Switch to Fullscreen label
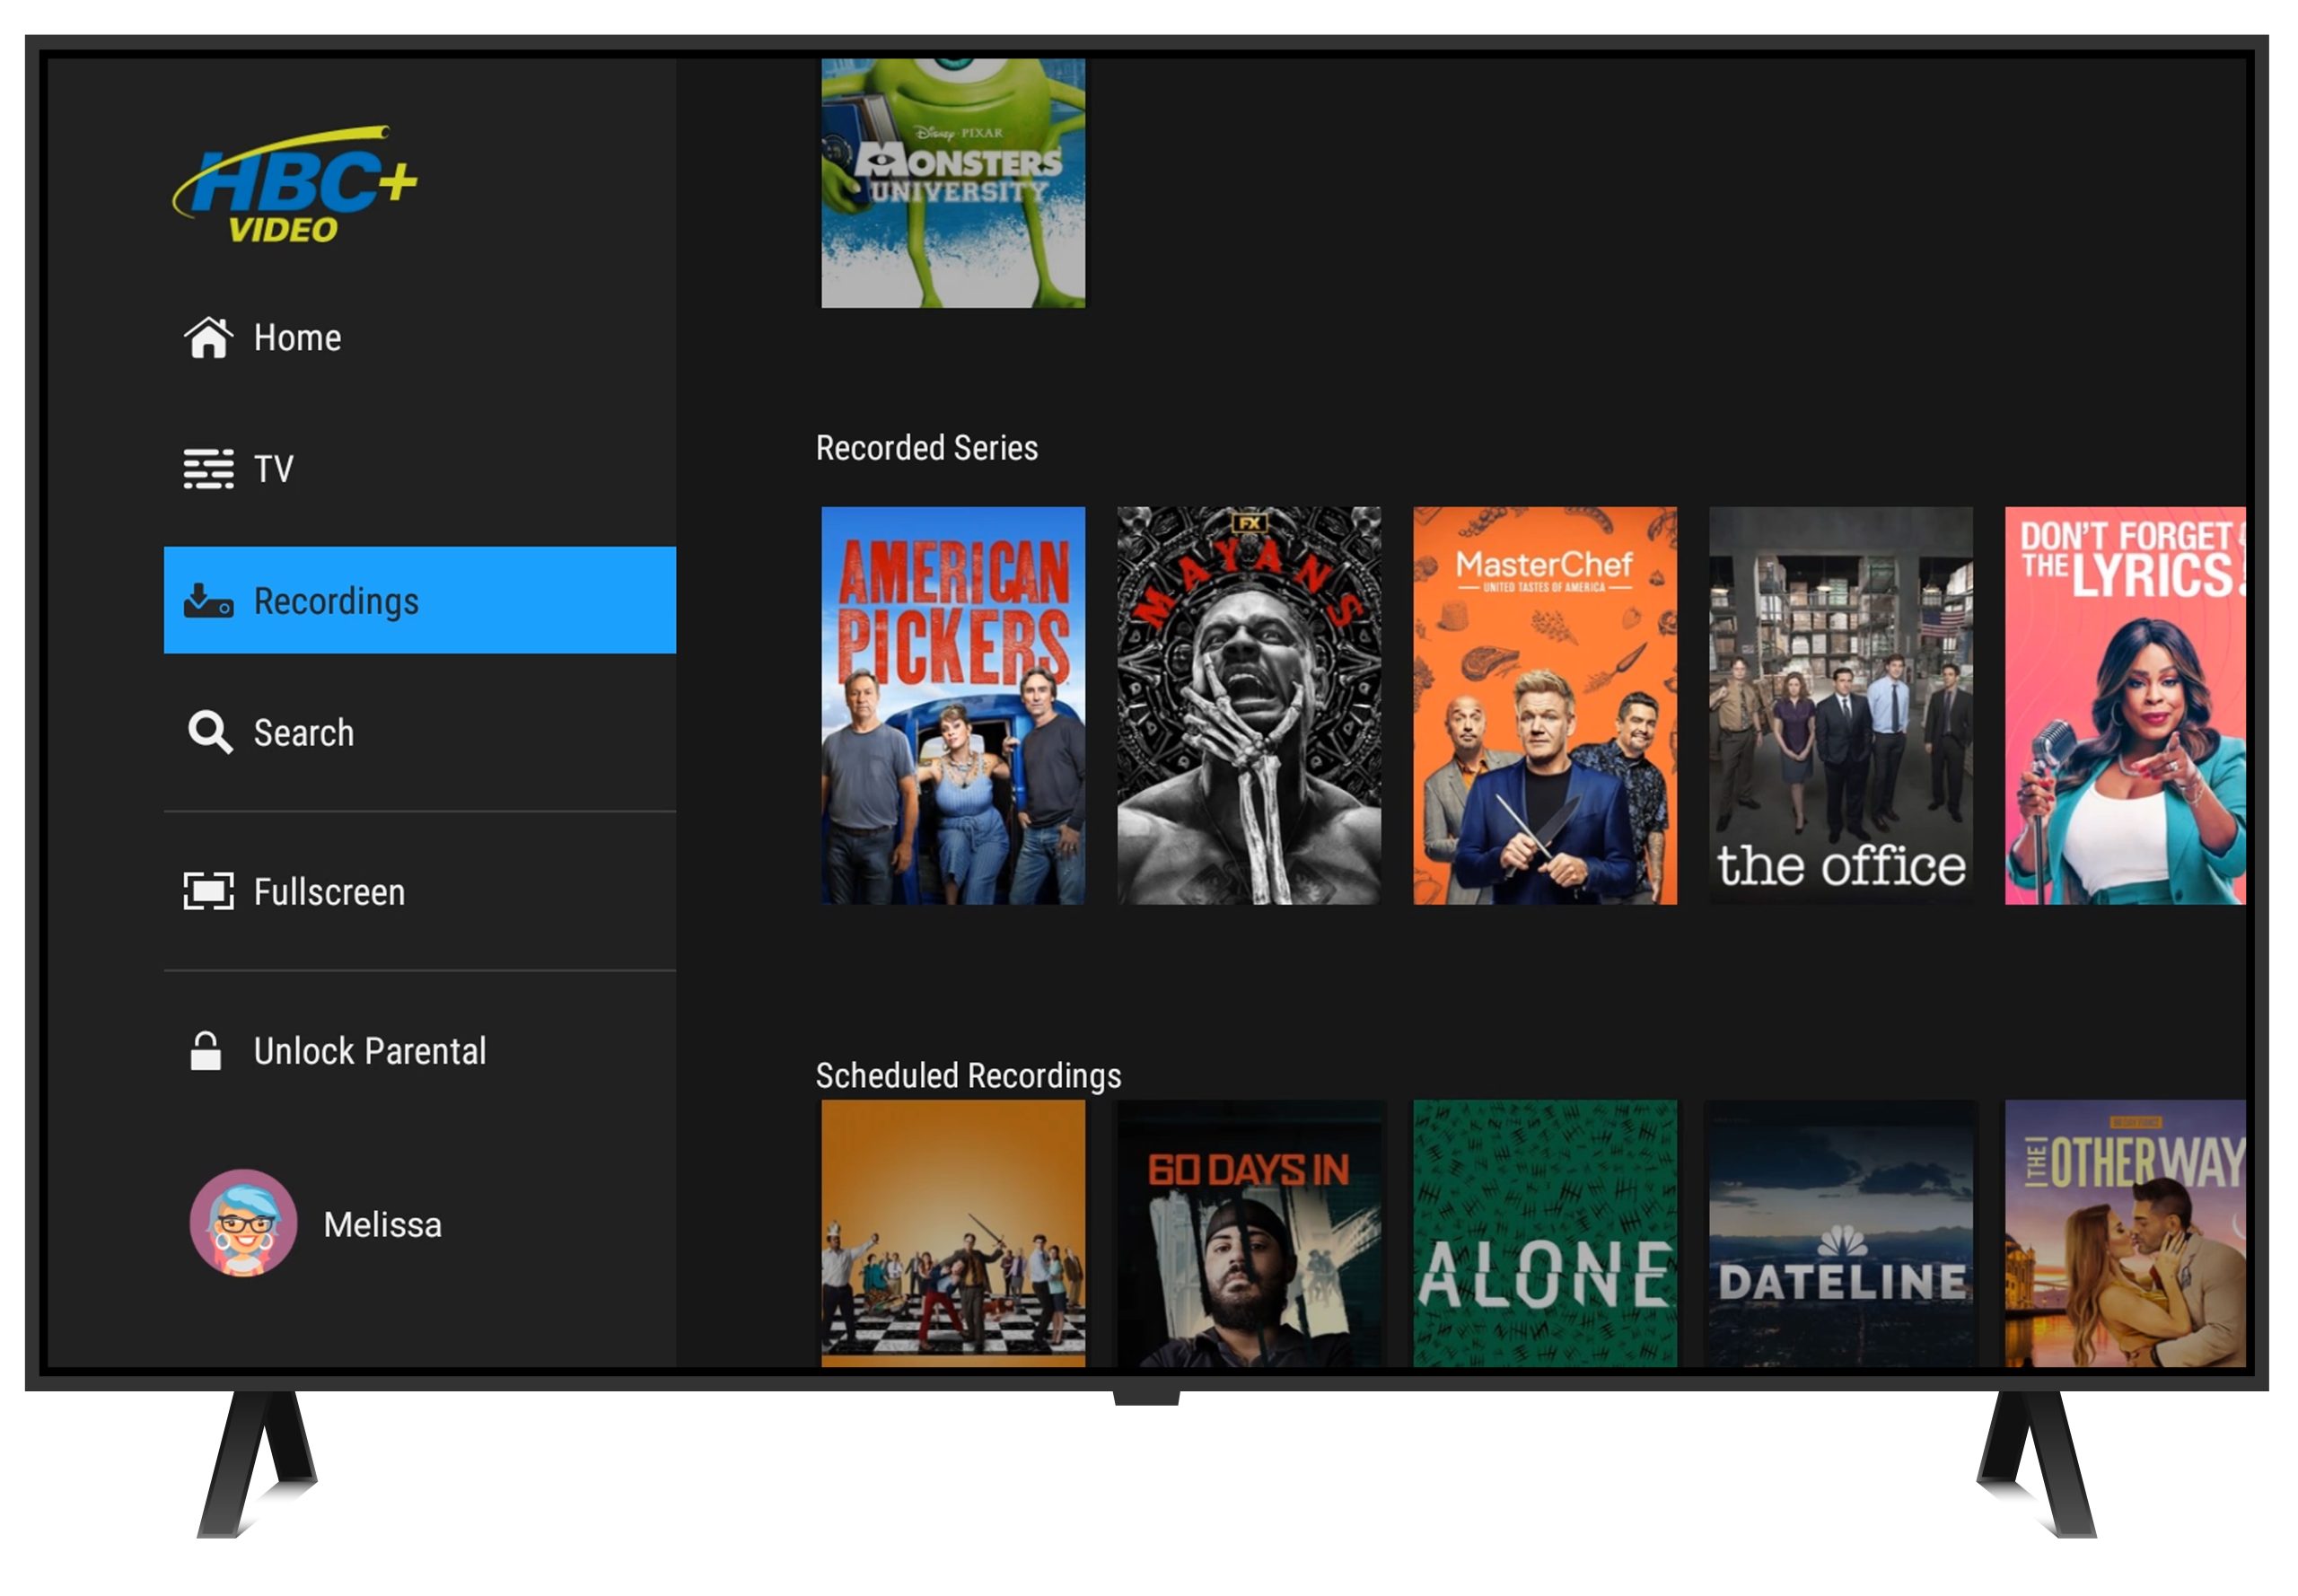The width and height of the screenshot is (2298, 1596). 329,892
